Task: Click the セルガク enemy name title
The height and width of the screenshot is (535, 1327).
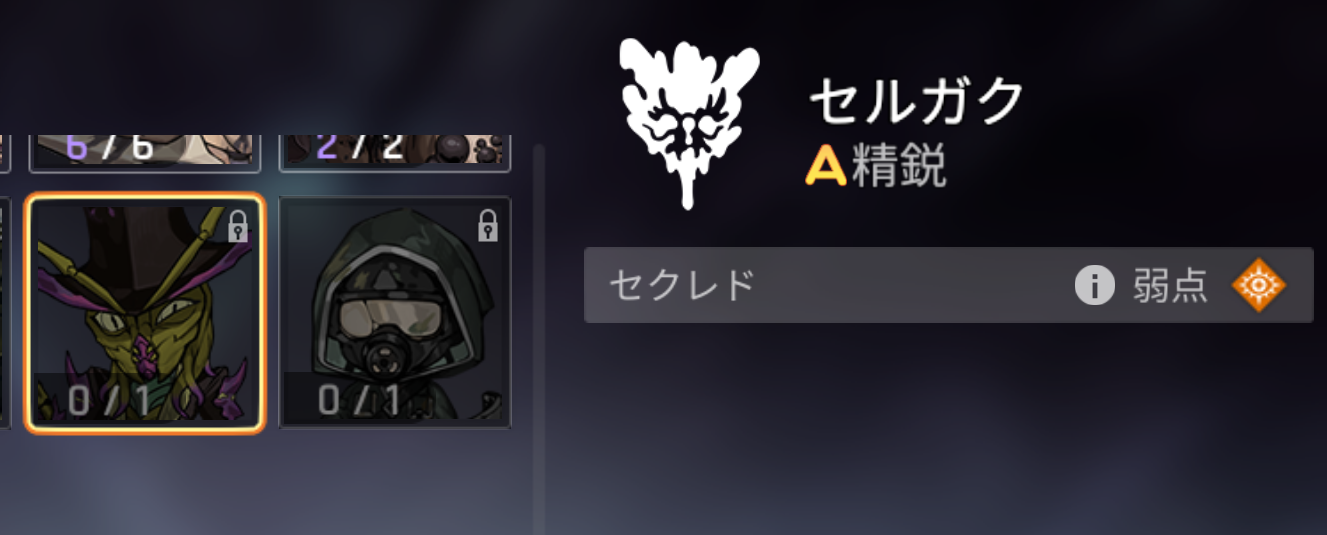Action: [x=918, y=100]
